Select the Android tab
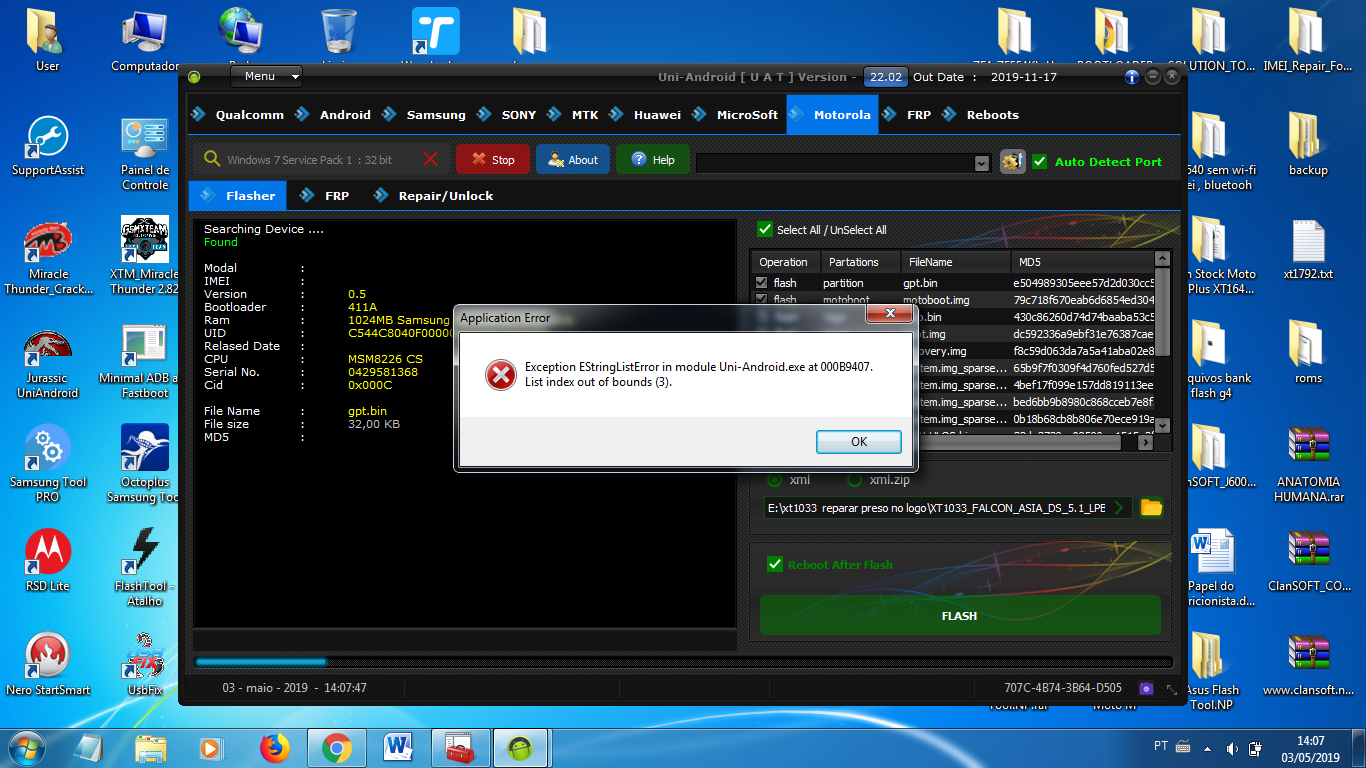1366x768 pixels. 334,115
